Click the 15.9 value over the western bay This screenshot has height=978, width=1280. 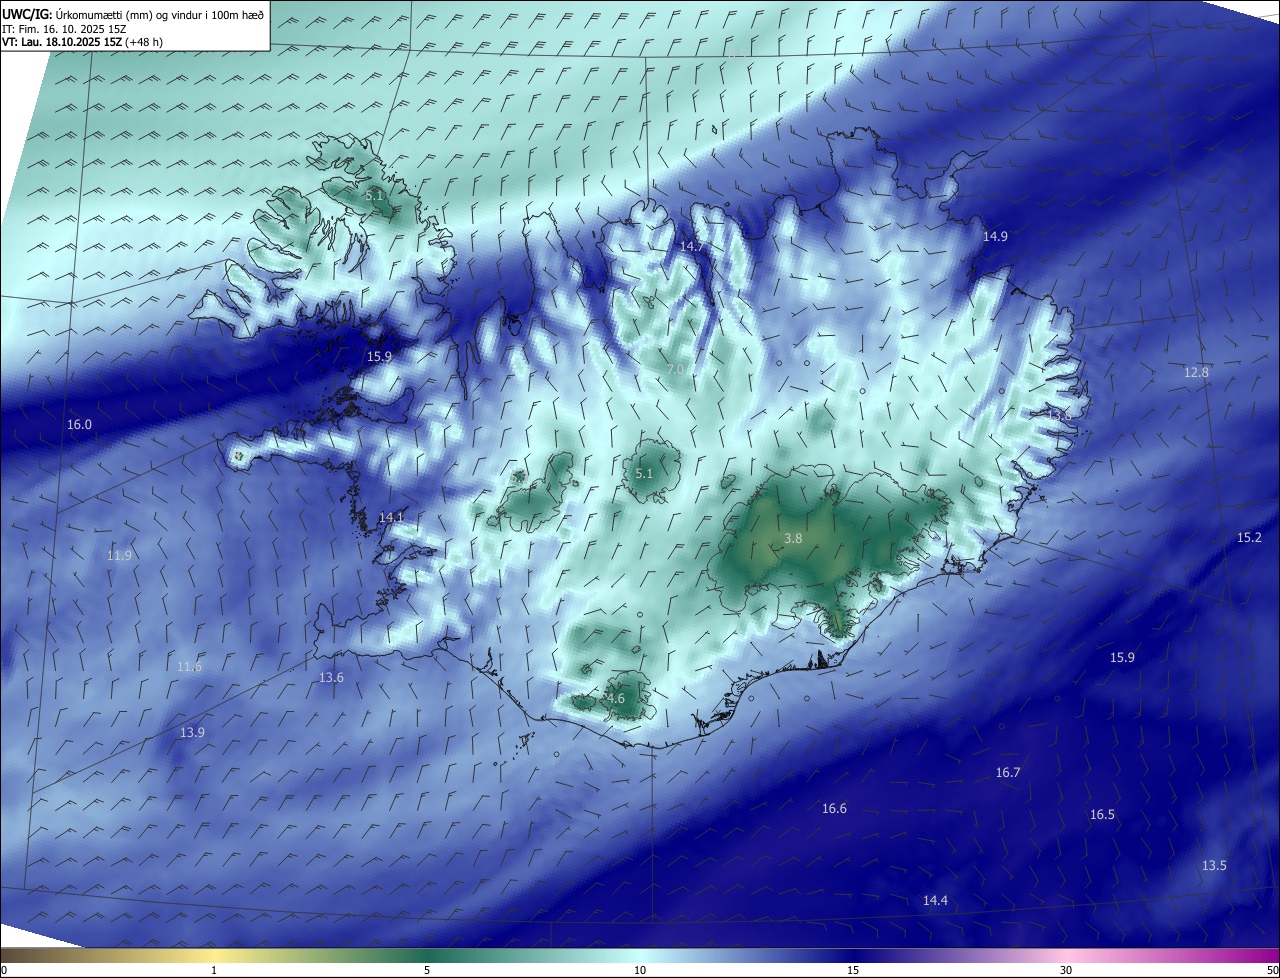point(379,356)
